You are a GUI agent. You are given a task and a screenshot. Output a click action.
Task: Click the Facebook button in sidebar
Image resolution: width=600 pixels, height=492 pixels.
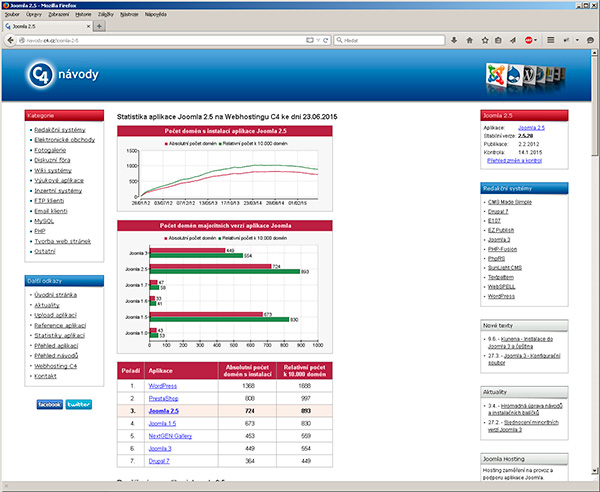coord(49,404)
